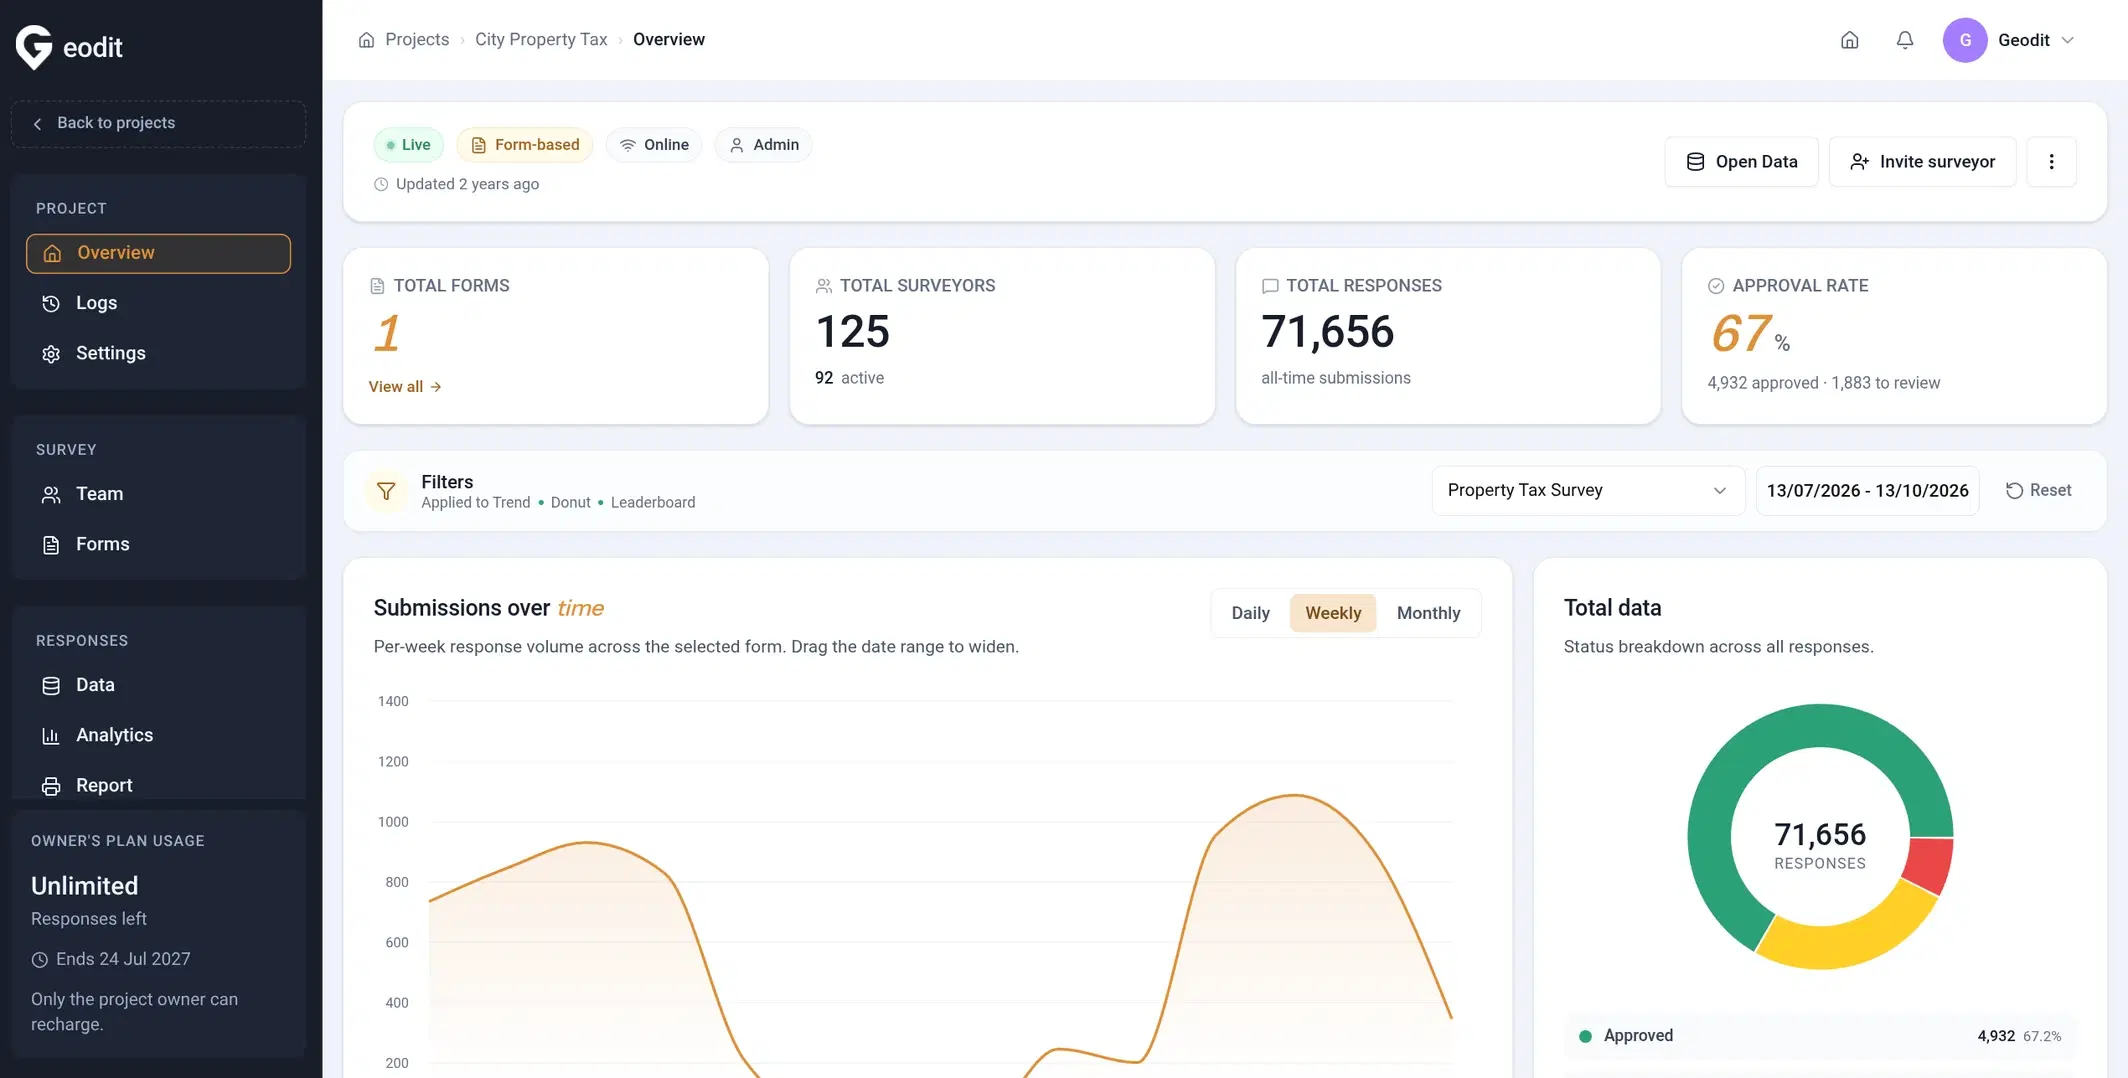Image resolution: width=2128 pixels, height=1078 pixels.
Task: Click the Form-based badge
Action: coord(525,145)
